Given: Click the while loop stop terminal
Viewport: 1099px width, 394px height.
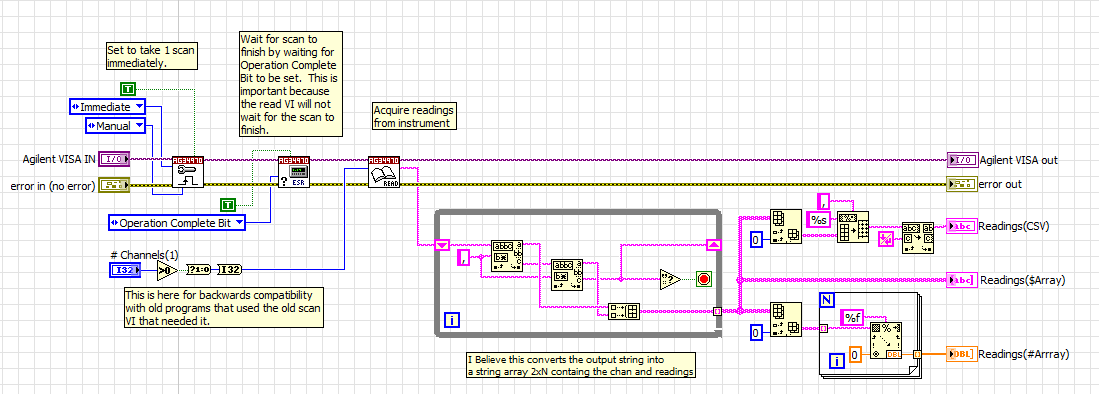Looking at the screenshot, I should point(704,279).
